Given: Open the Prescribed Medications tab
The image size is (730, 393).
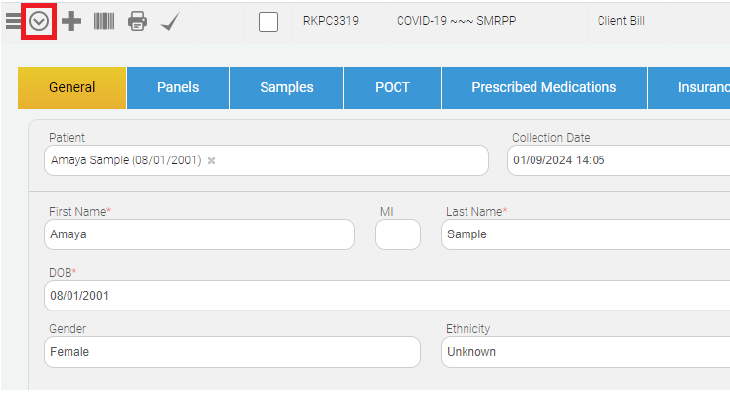Looking at the screenshot, I should 544,88.
